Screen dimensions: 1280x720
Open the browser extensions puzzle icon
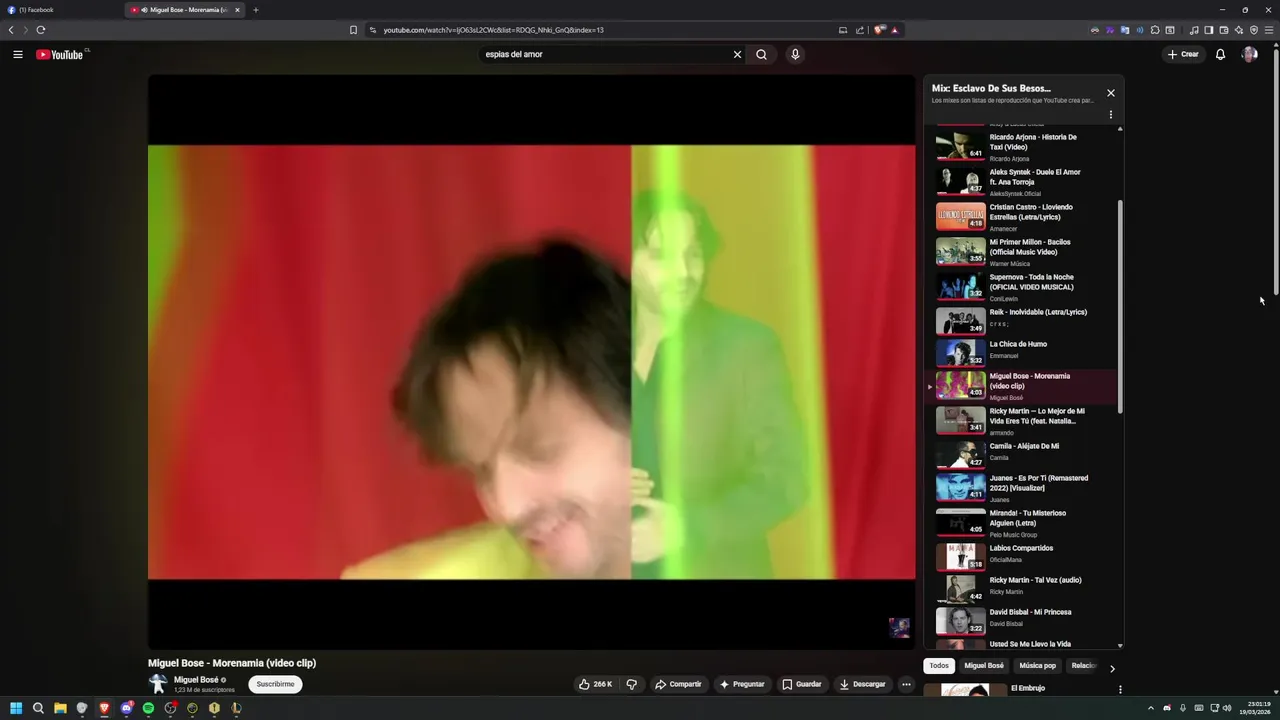pyautogui.click(x=1154, y=30)
